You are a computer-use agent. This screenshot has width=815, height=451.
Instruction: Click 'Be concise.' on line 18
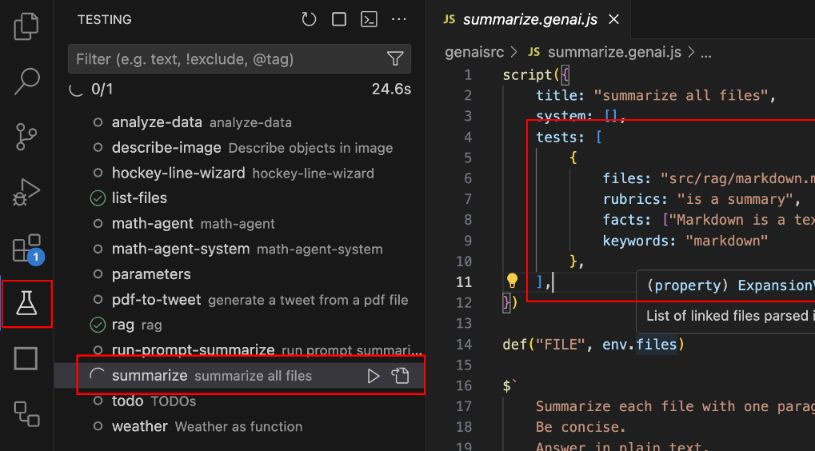581,427
